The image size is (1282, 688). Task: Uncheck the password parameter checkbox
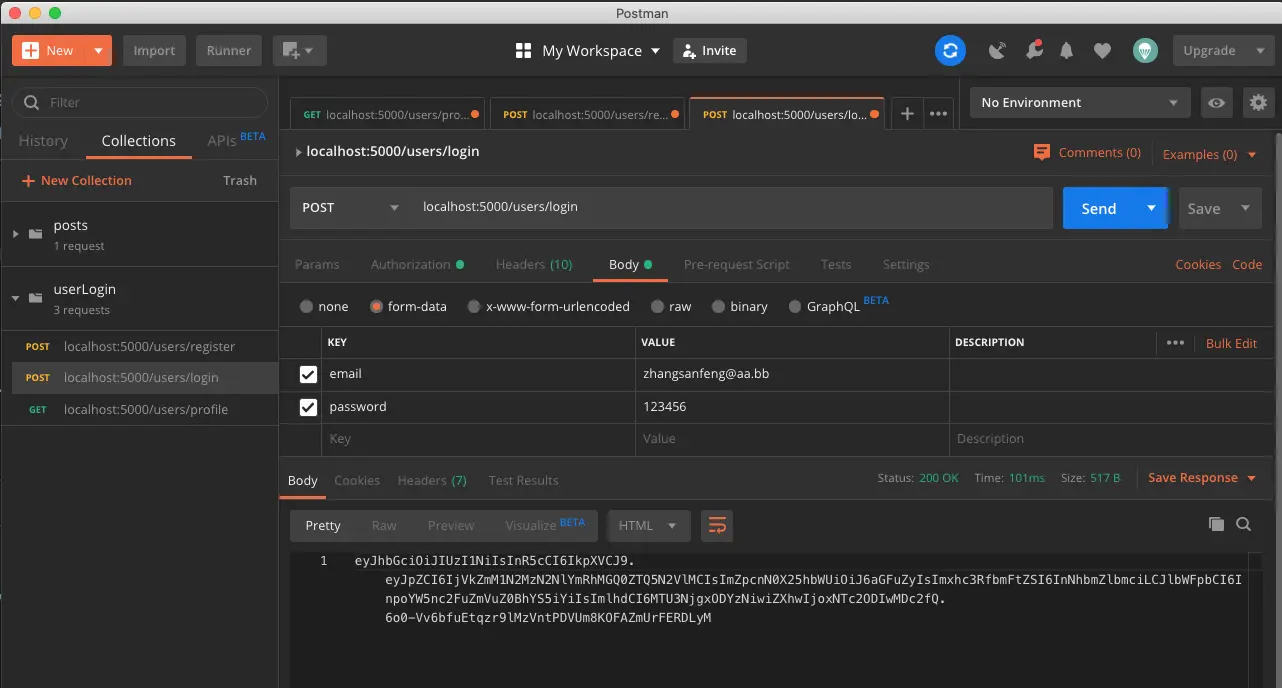click(x=308, y=407)
